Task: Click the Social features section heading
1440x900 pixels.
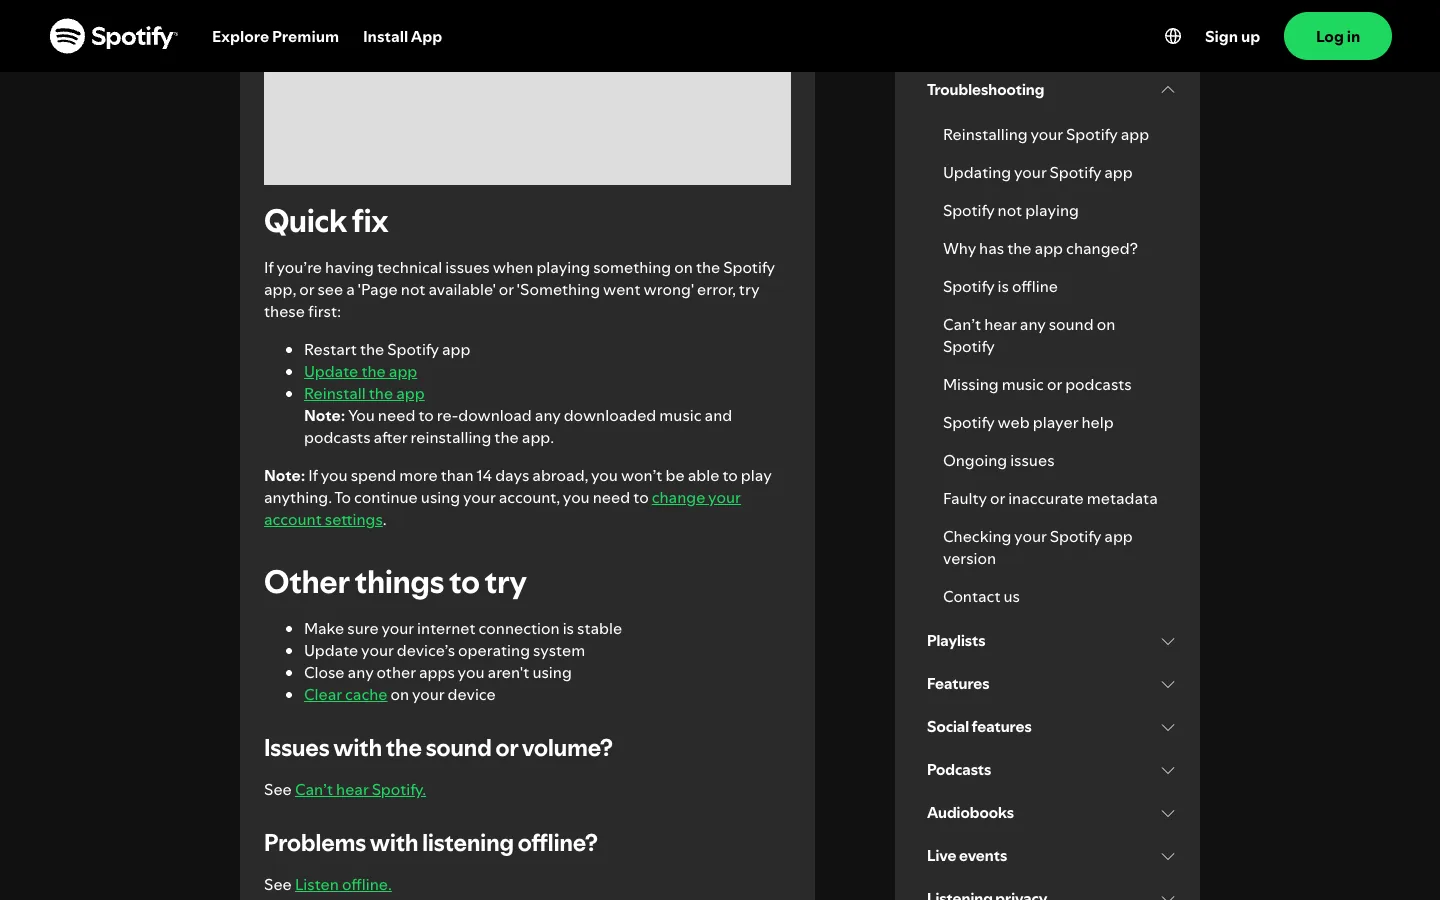Action: point(979,727)
